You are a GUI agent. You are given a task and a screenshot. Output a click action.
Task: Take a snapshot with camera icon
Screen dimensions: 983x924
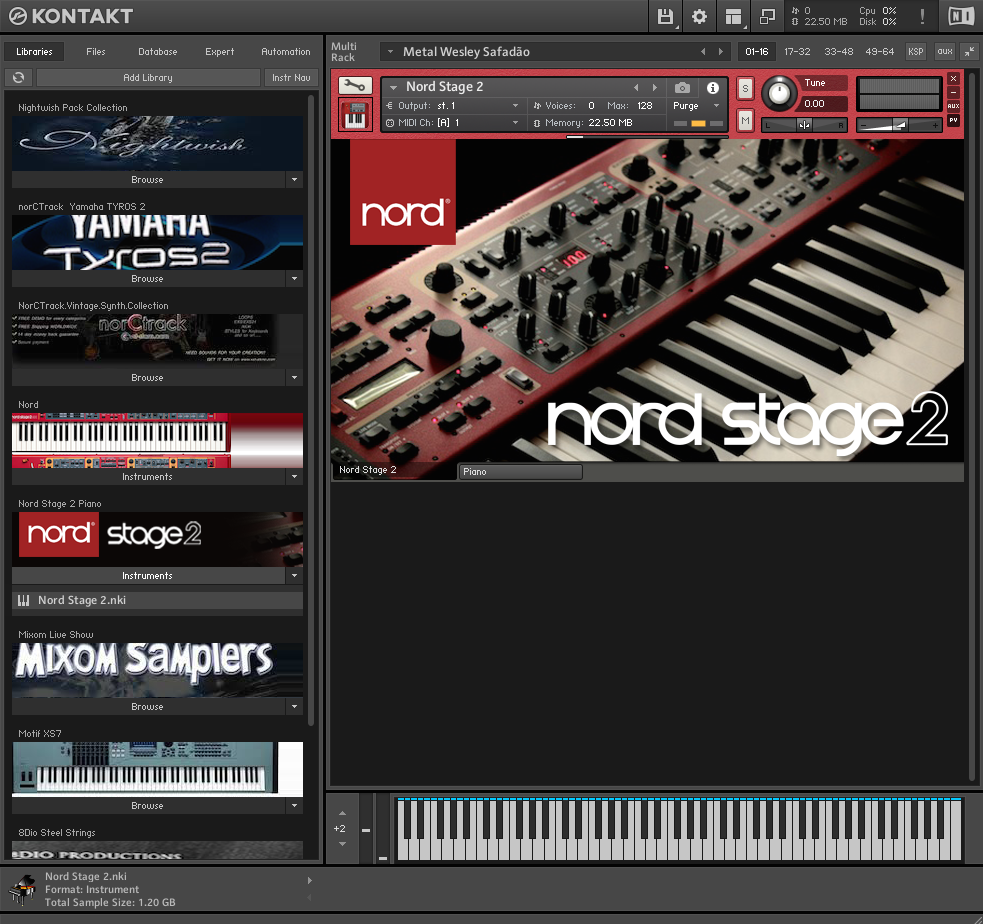pyautogui.click(x=682, y=87)
